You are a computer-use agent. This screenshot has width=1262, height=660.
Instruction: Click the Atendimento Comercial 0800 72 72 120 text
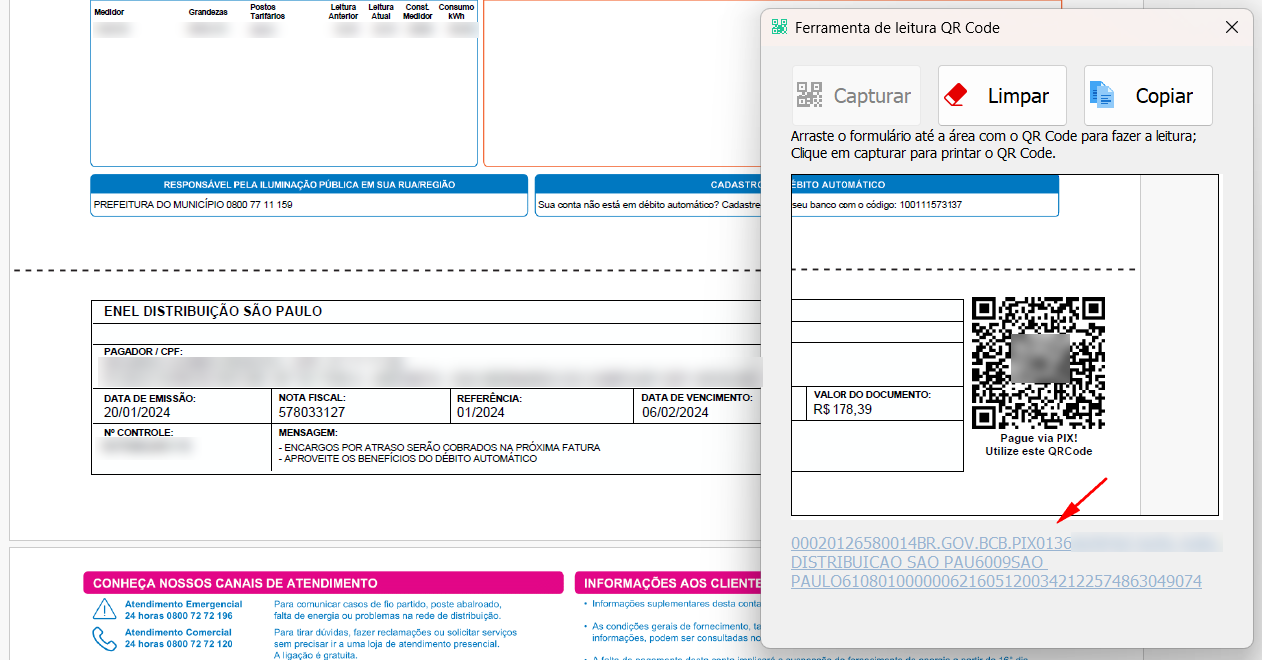click(x=178, y=639)
